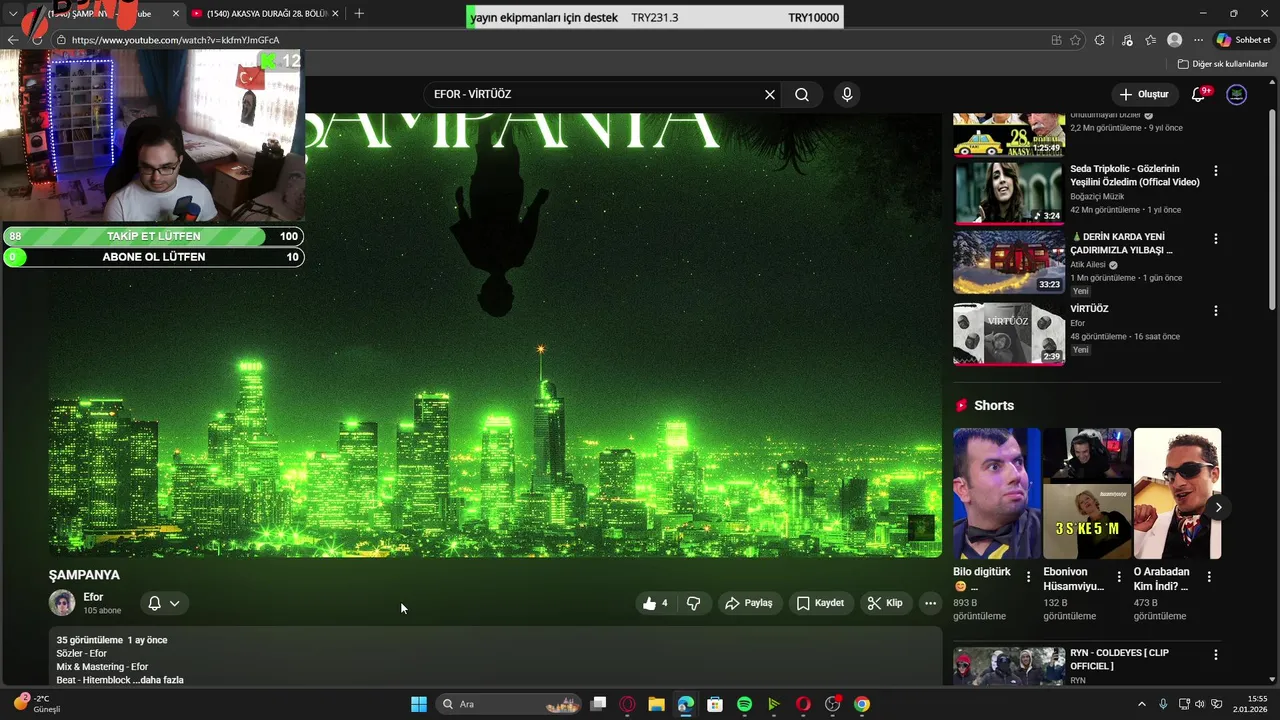1280x720 pixels.
Task: Open Microsoft Store from the taskbar
Action: (715, 704)
